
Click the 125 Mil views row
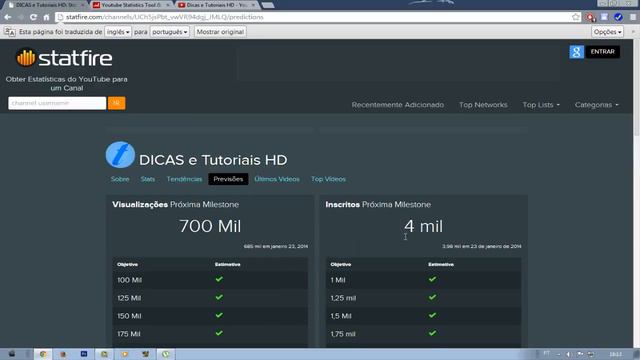point(210,298)
